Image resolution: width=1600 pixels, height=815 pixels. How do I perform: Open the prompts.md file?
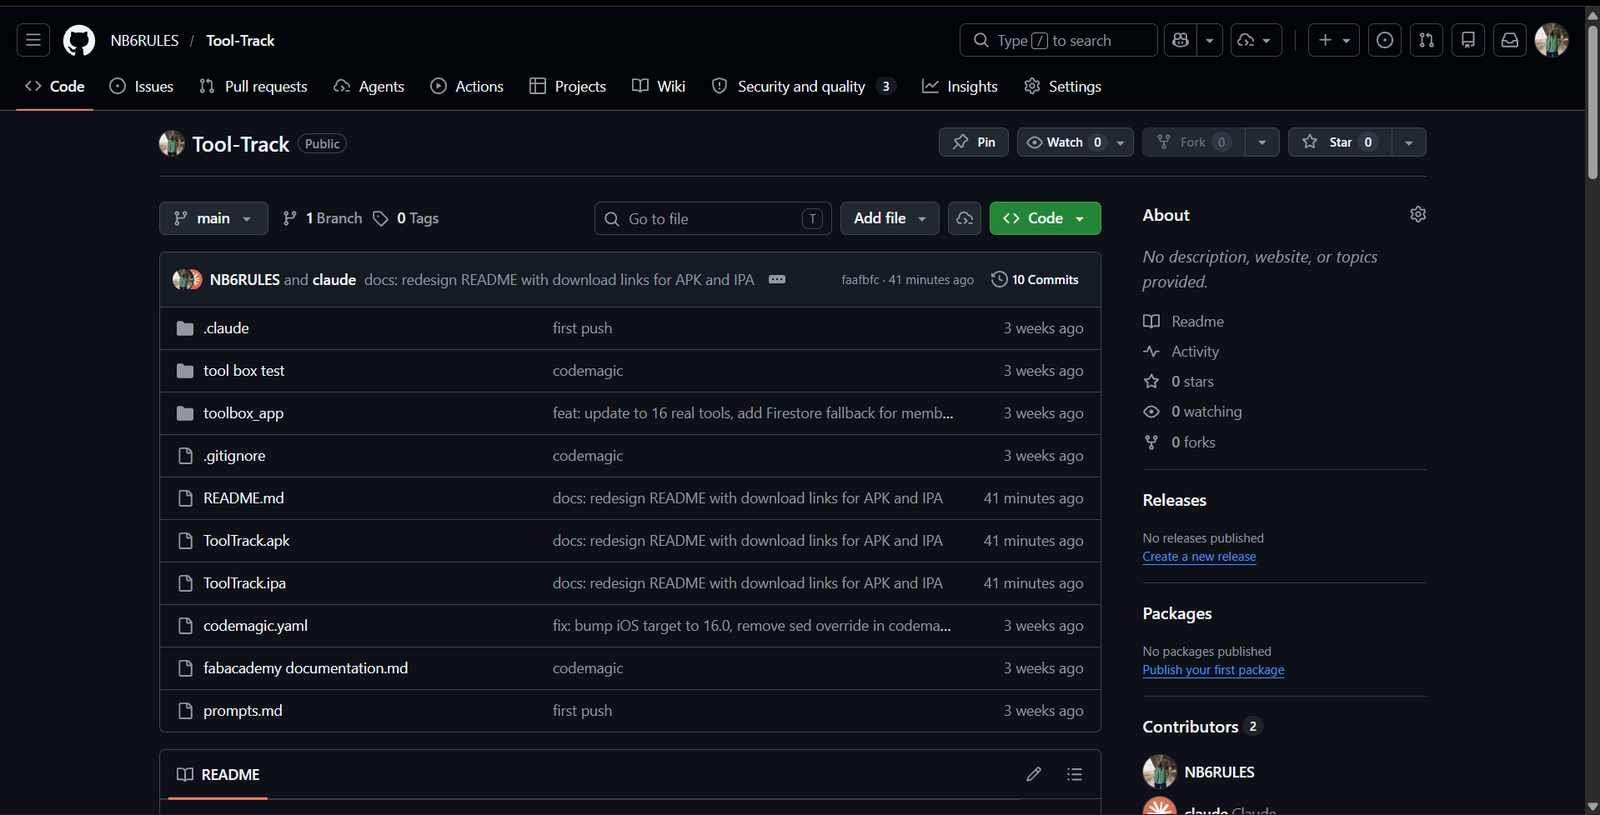click(x=242, y=711)
